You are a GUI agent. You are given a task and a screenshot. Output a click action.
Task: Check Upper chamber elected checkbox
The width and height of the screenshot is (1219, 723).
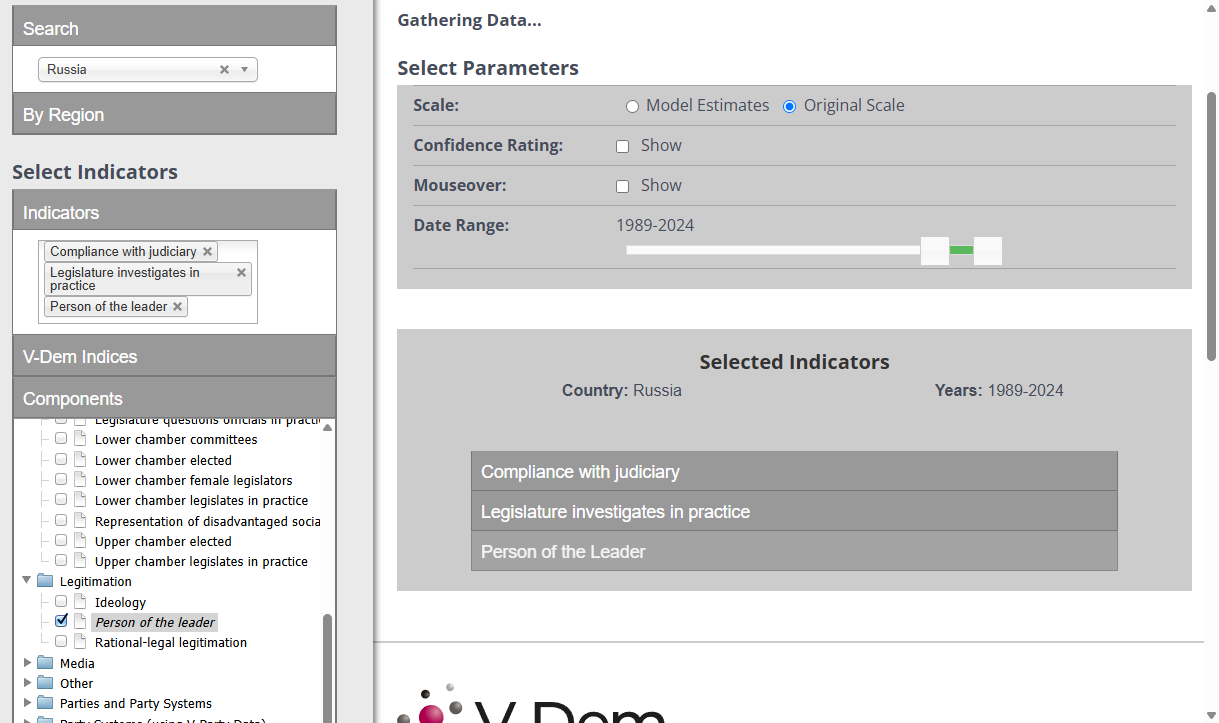coord(61,540)
